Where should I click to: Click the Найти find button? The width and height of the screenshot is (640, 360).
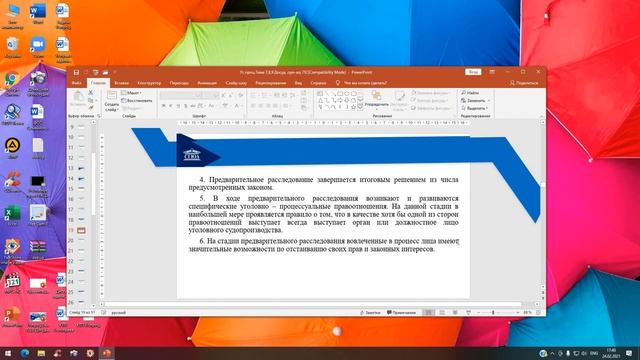471,93
